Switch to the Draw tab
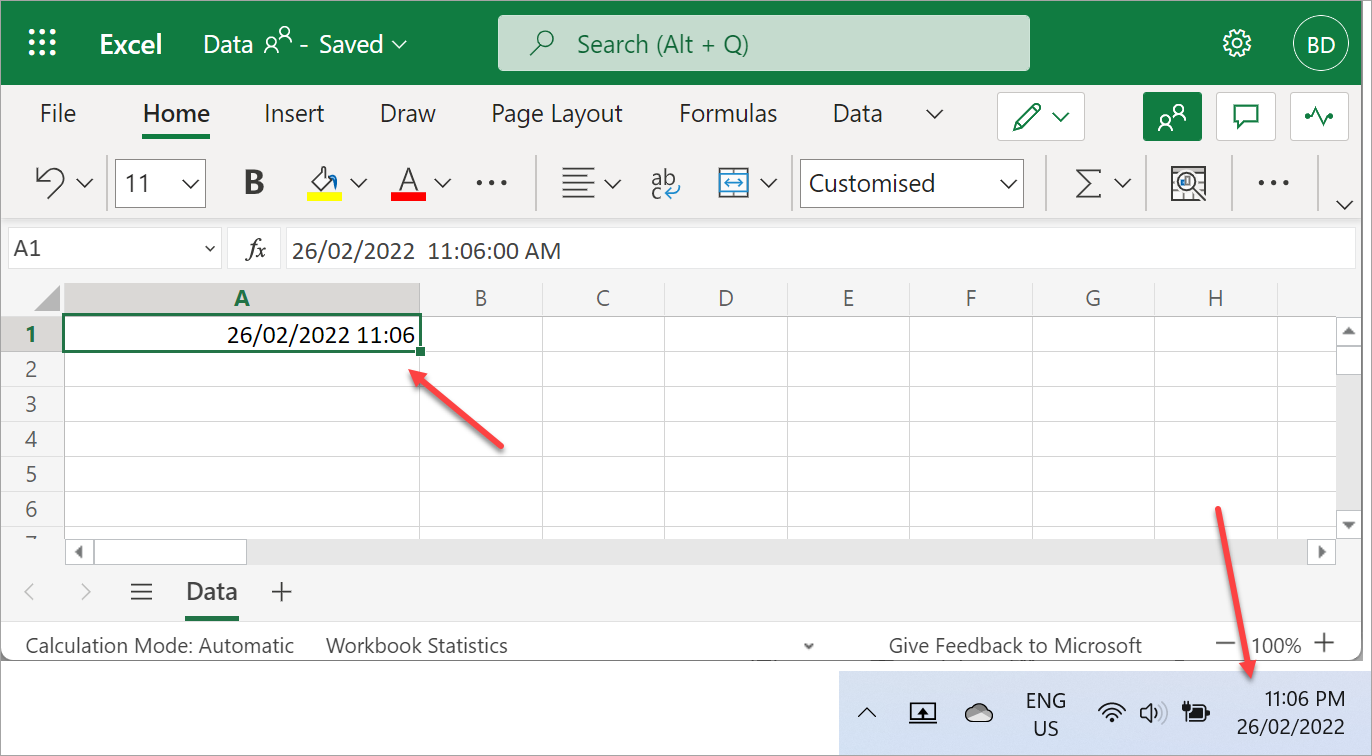 408,114
